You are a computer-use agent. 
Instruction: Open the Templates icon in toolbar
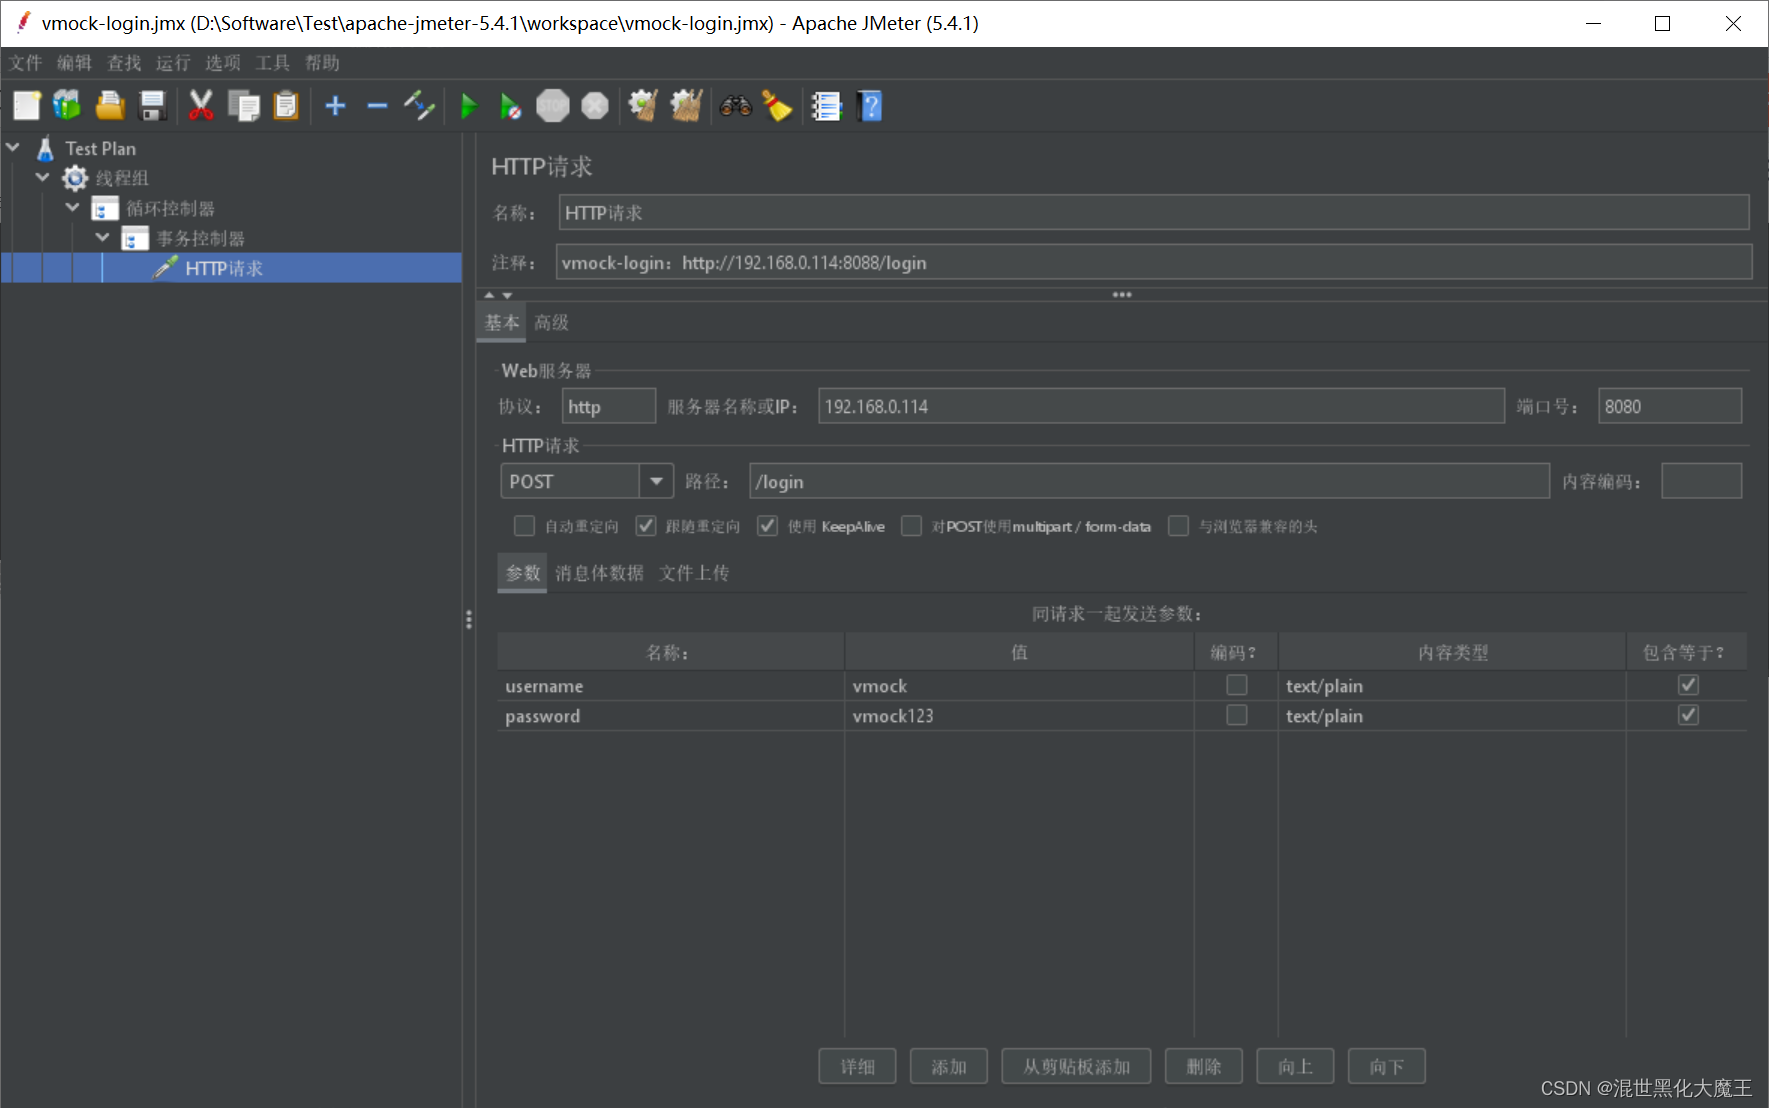click(67, 105)
